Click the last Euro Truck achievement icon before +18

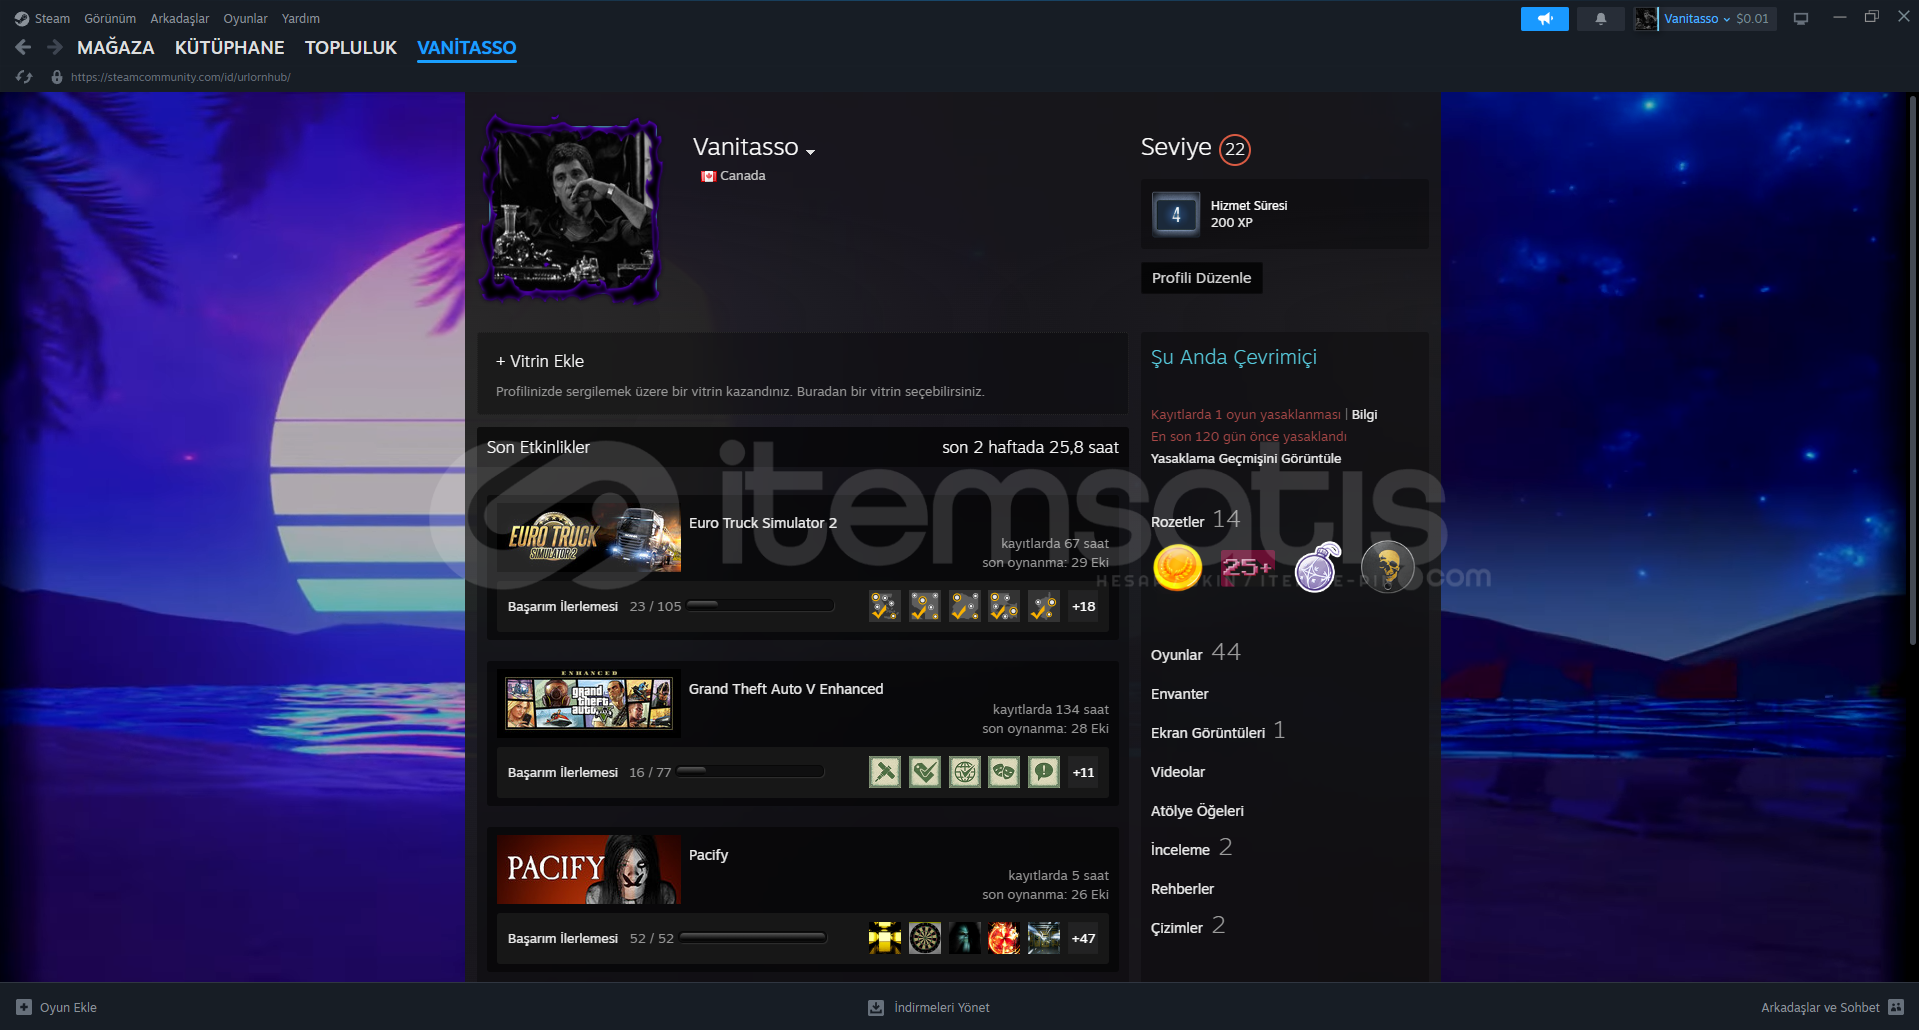(x=1044, y=606)
